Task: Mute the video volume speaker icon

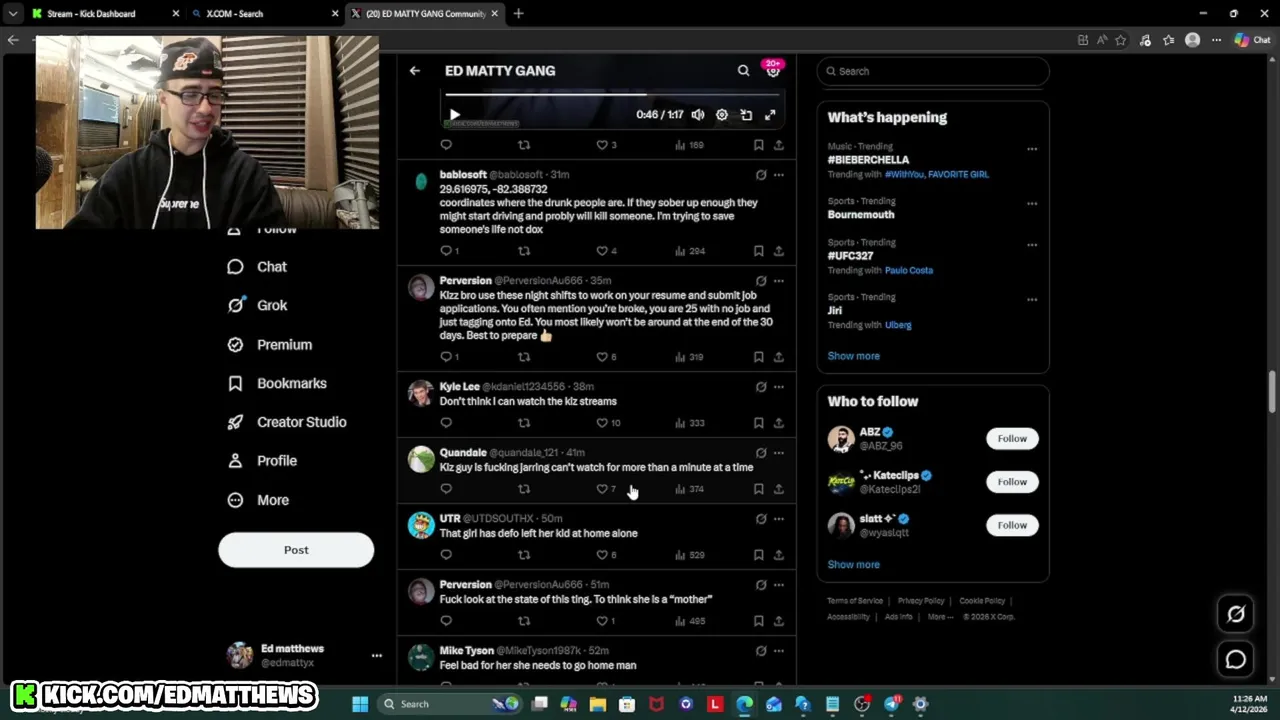Action: point(698,115)
